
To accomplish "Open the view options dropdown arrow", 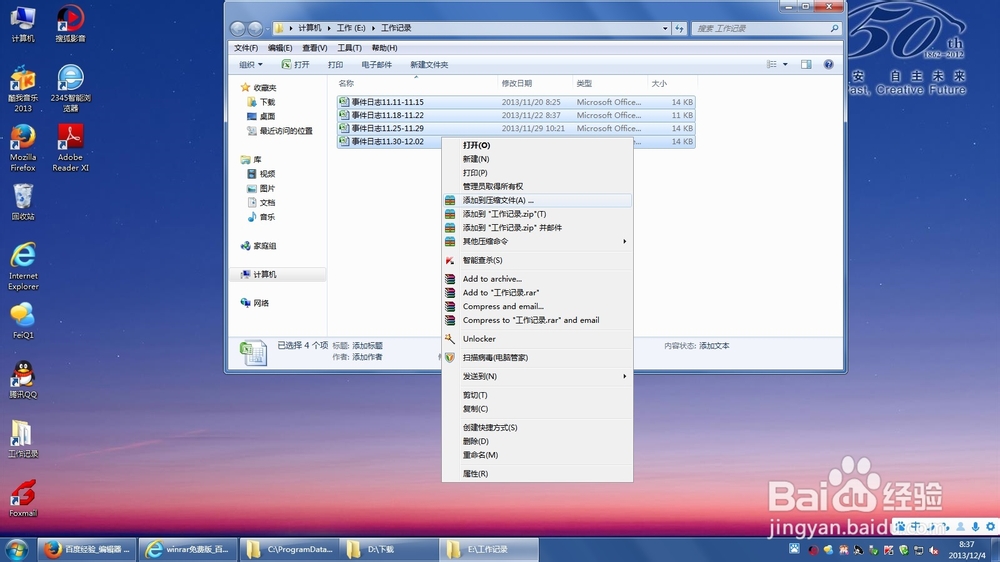I will point(785,64).
